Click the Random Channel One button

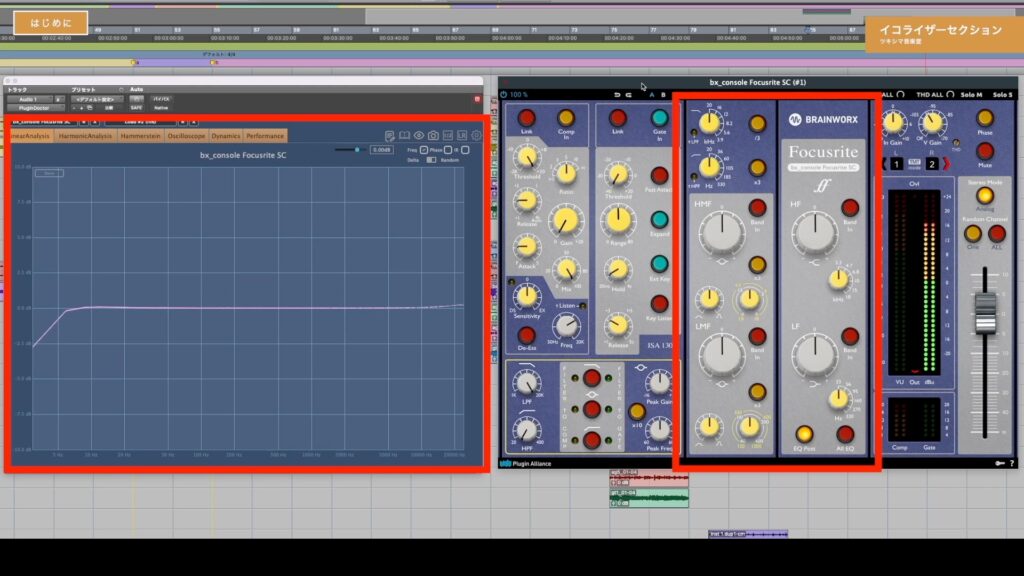point(973,233)
